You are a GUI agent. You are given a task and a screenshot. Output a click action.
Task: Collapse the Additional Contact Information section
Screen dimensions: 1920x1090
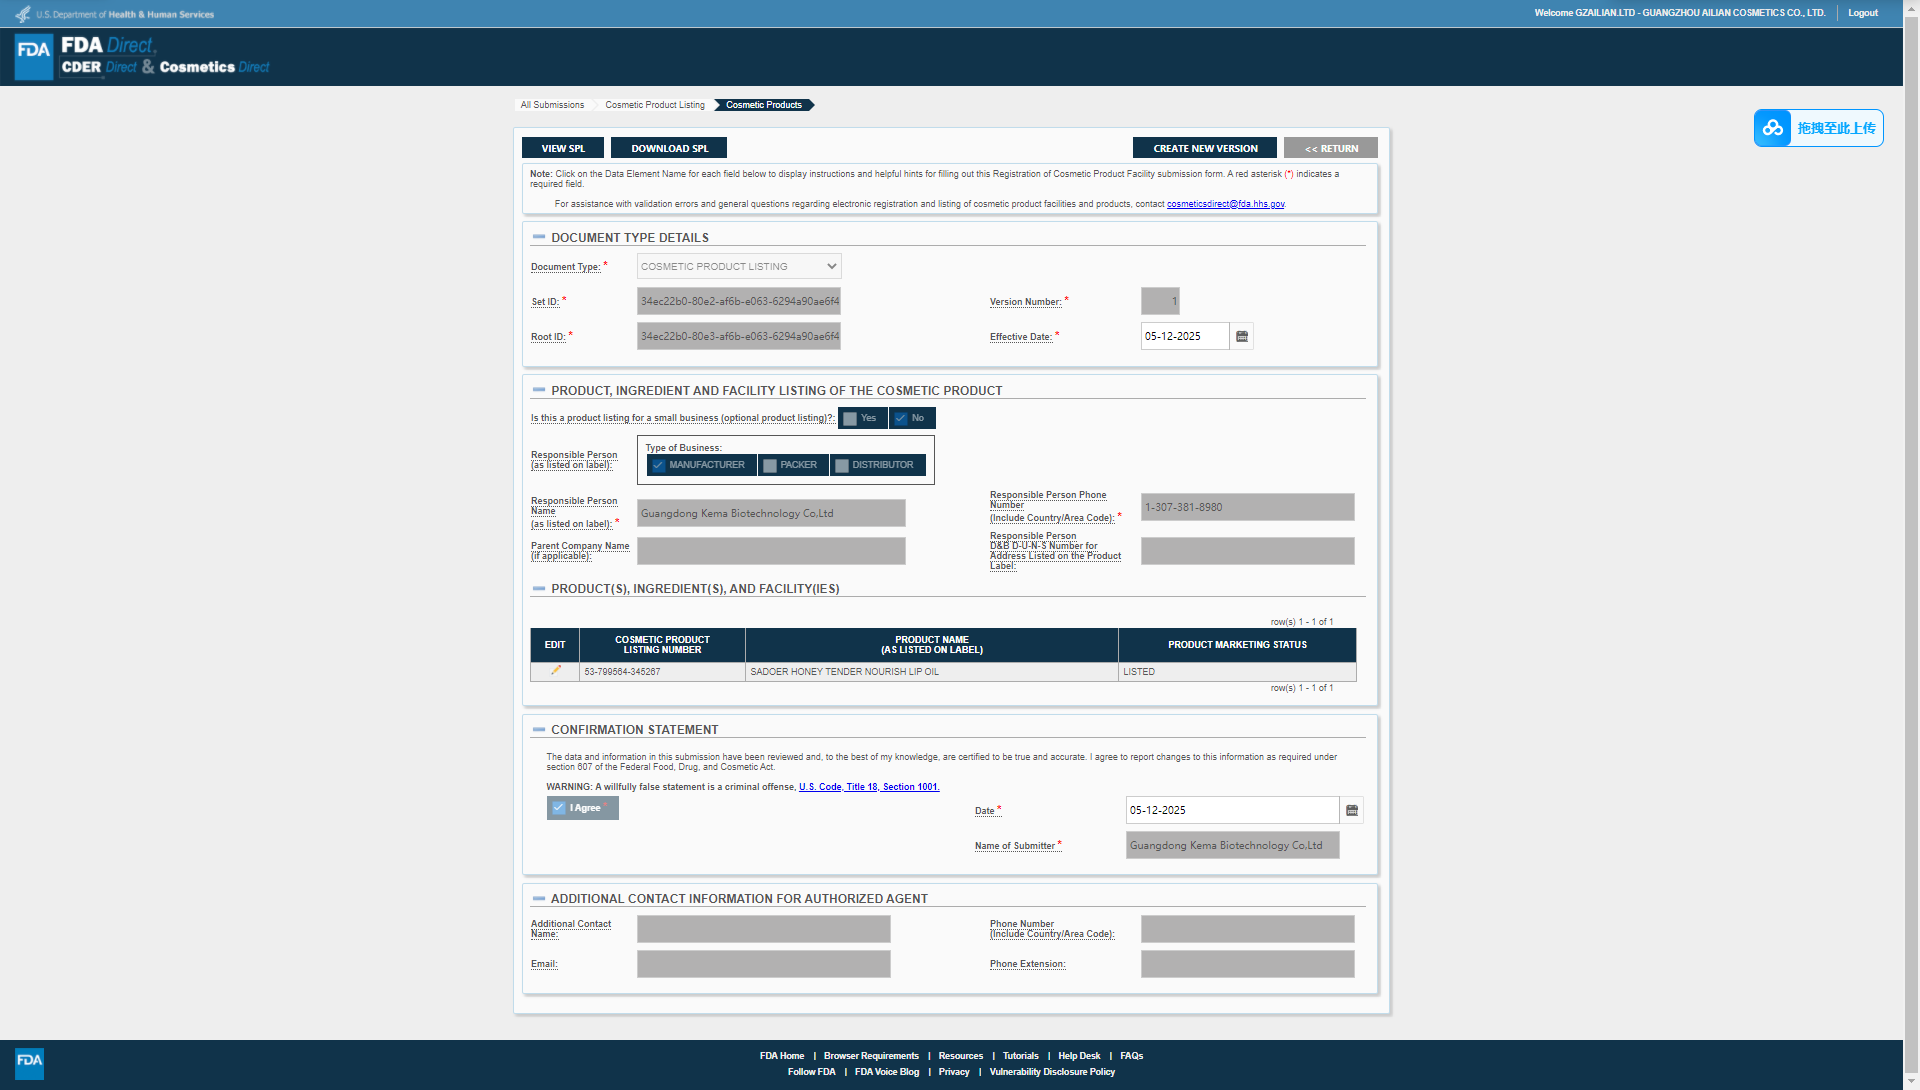click(539, 898)
